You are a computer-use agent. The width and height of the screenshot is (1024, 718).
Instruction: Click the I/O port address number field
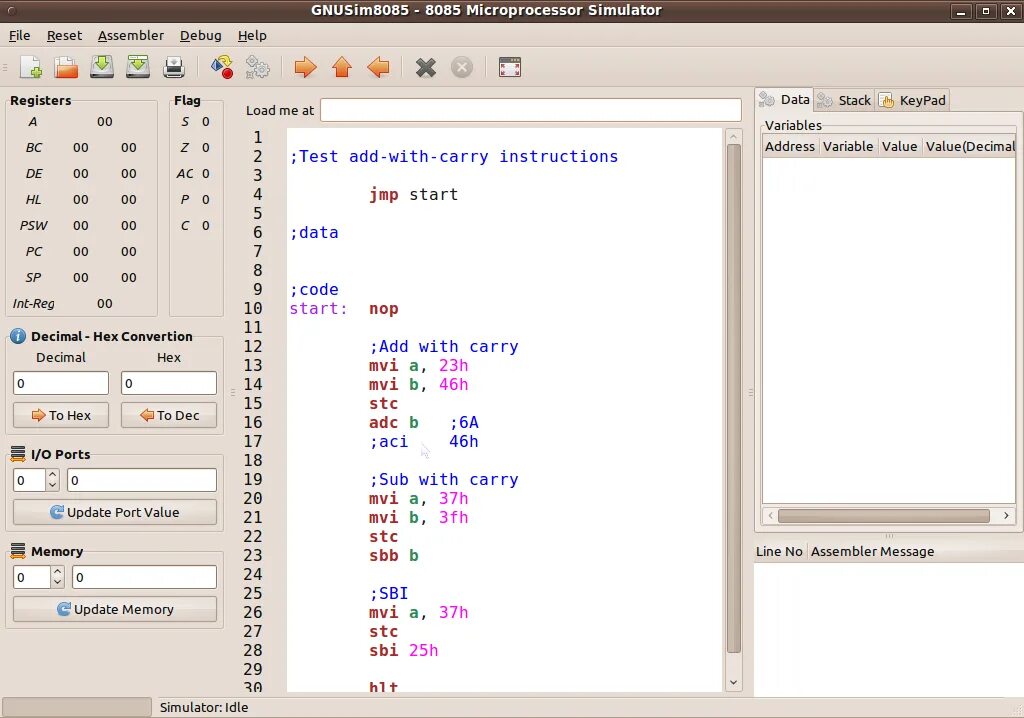[x=29, y=480]
